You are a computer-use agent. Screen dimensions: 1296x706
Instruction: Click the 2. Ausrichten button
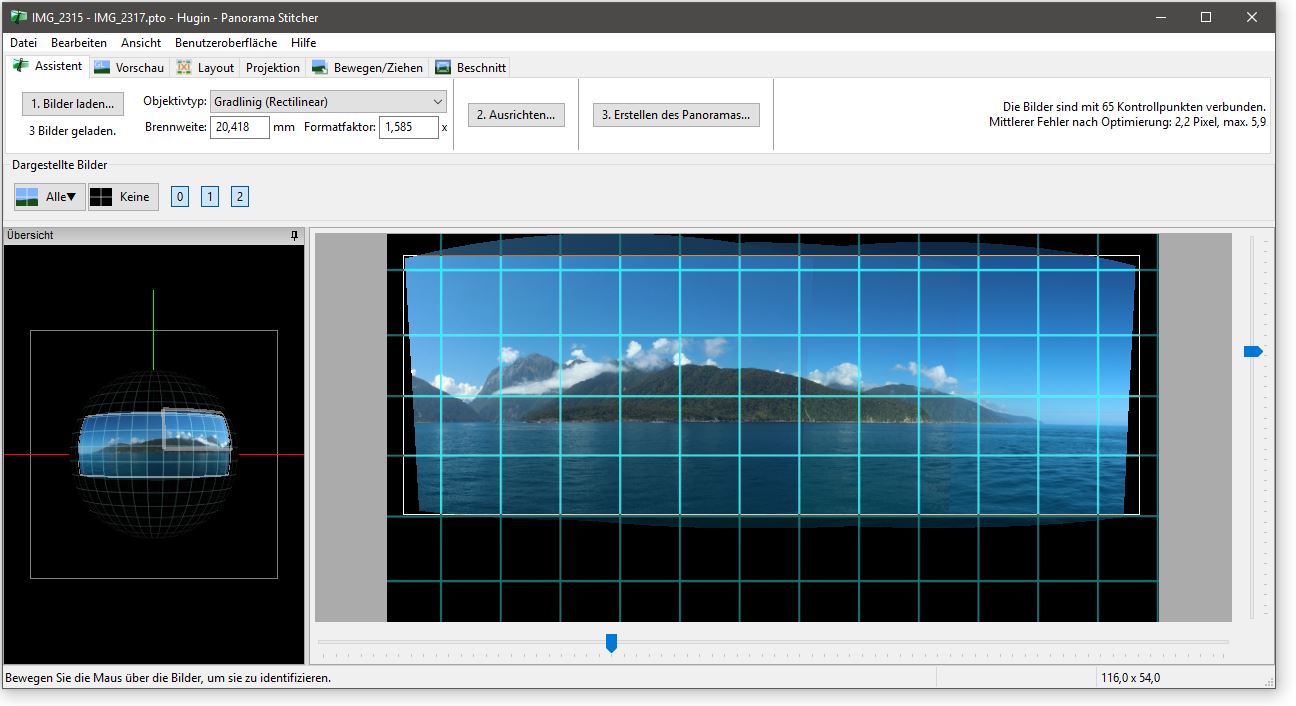(516, 115)
